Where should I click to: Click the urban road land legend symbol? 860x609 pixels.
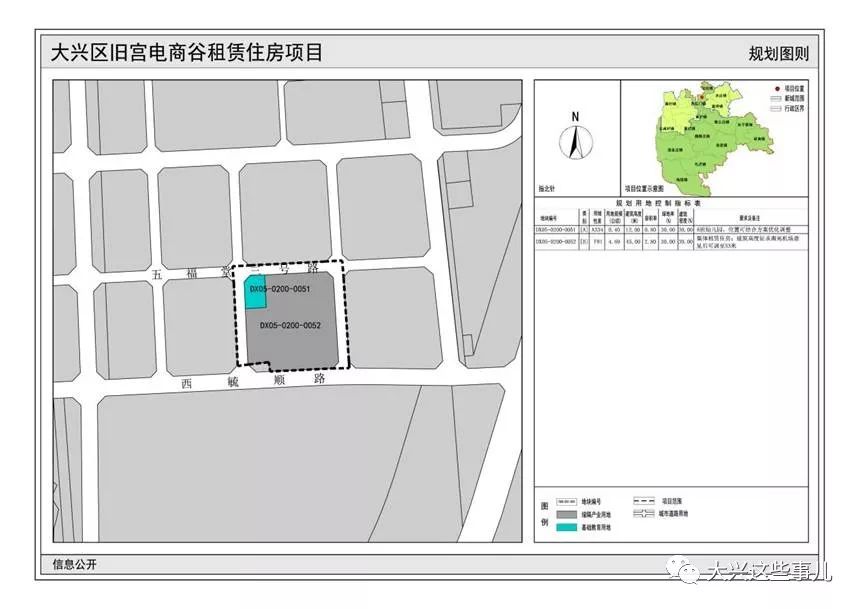tap(643, 514)
